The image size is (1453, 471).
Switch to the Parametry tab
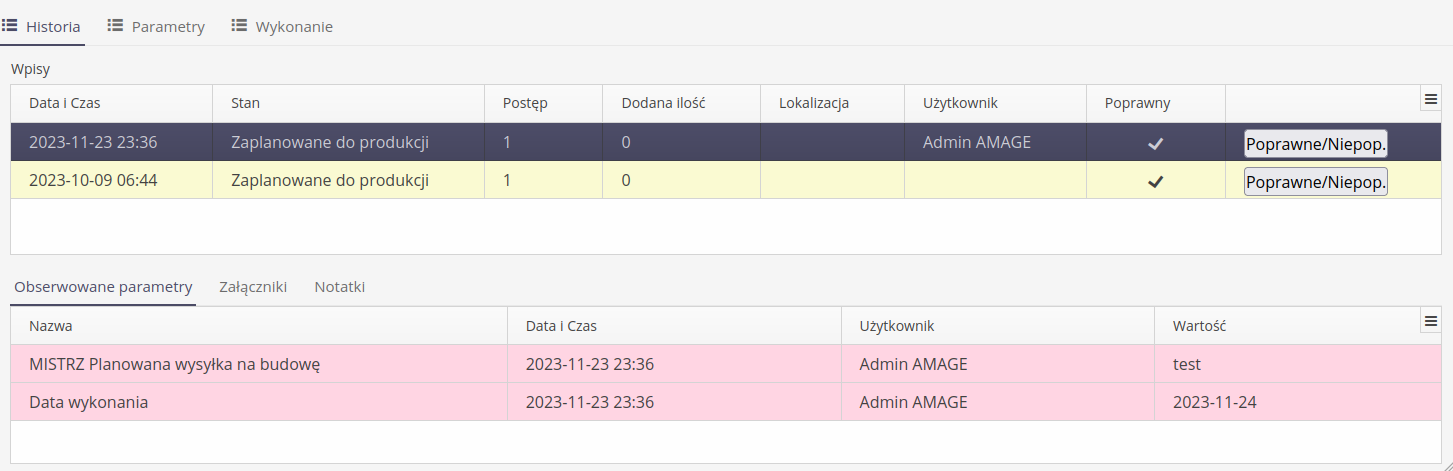[168, 27]
